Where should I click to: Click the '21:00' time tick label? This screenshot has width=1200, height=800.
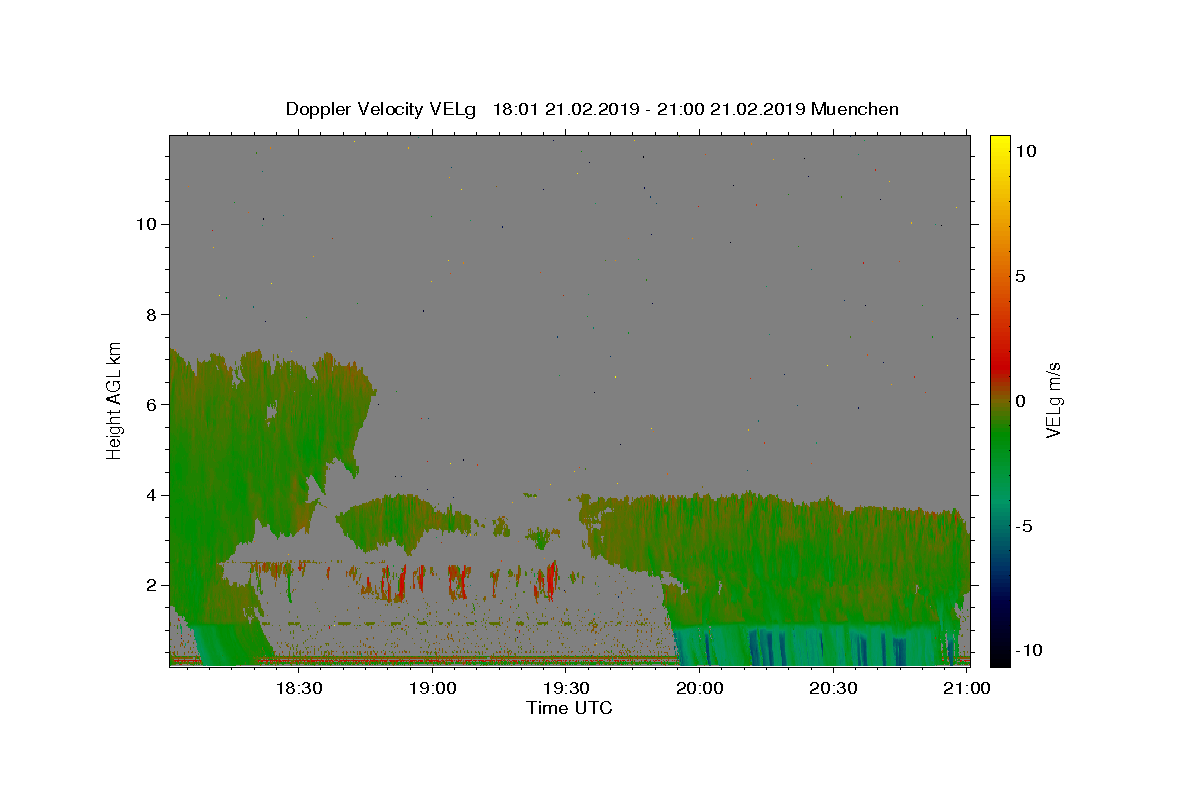(x=967, y=689)
